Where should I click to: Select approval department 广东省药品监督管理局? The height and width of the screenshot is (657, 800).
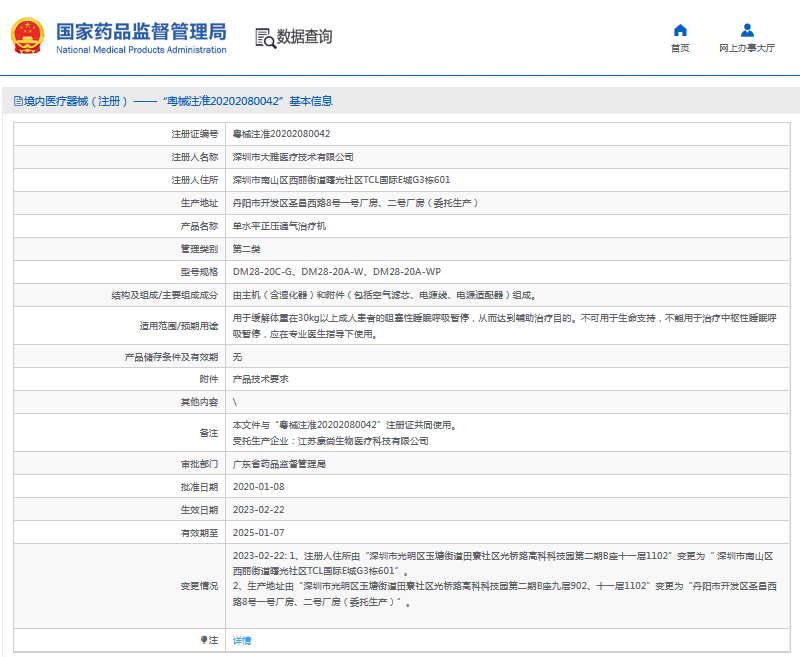tap(279, 464)
